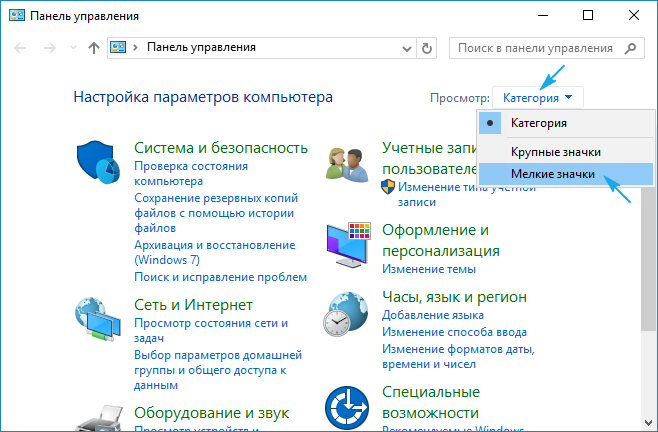Click Поиск и исправление проблем link
Image resolution: width=658 pixels, height=432 pixels.
click(x=220, y=277)
